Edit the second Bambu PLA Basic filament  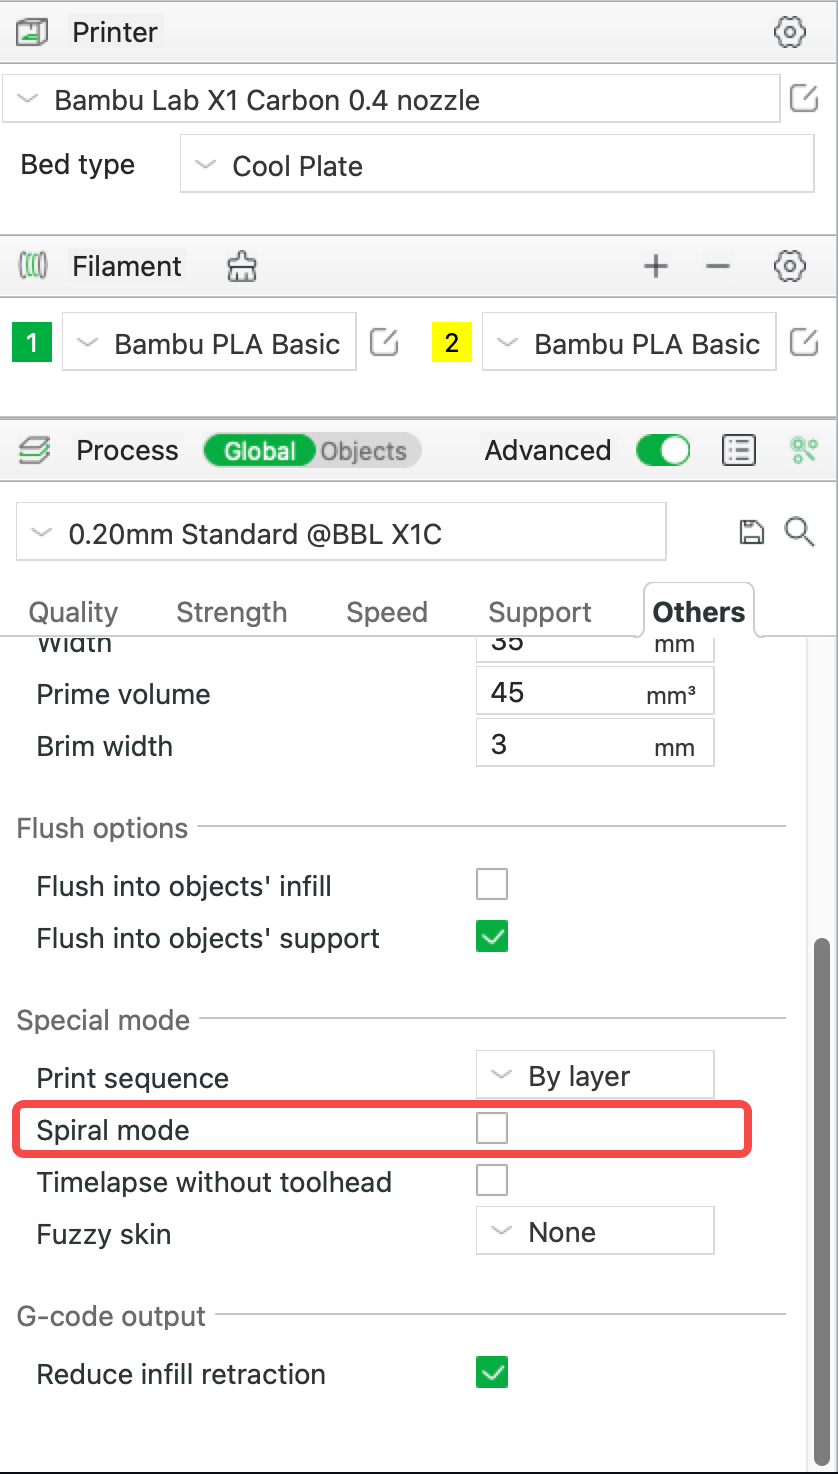805,342
